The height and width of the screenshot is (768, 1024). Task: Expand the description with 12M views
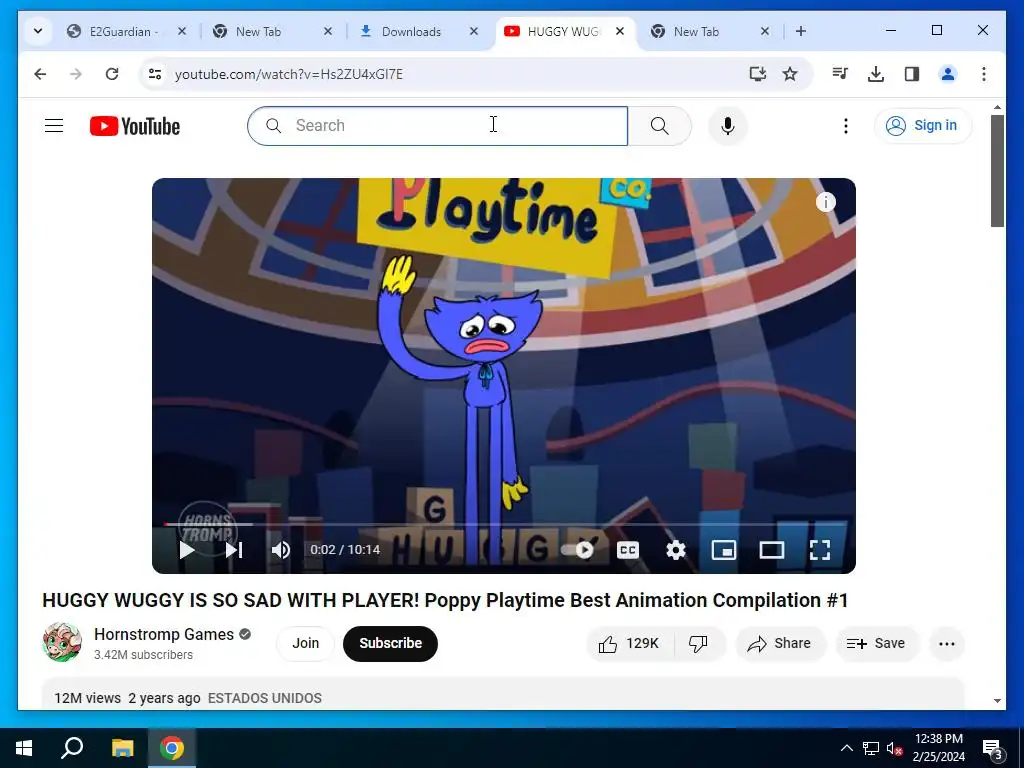pyautogui.click(x=503, y=695)
